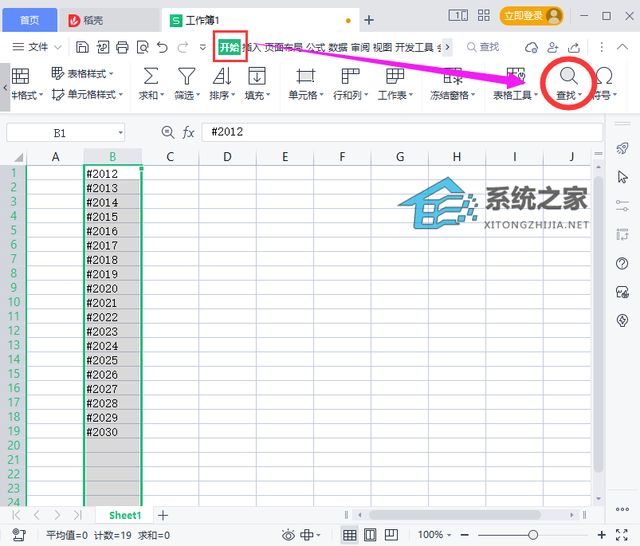This screenshot has width=640, height=546.
Task: Click the formula bar containing #2012
Action: click(x=402, y=132)
